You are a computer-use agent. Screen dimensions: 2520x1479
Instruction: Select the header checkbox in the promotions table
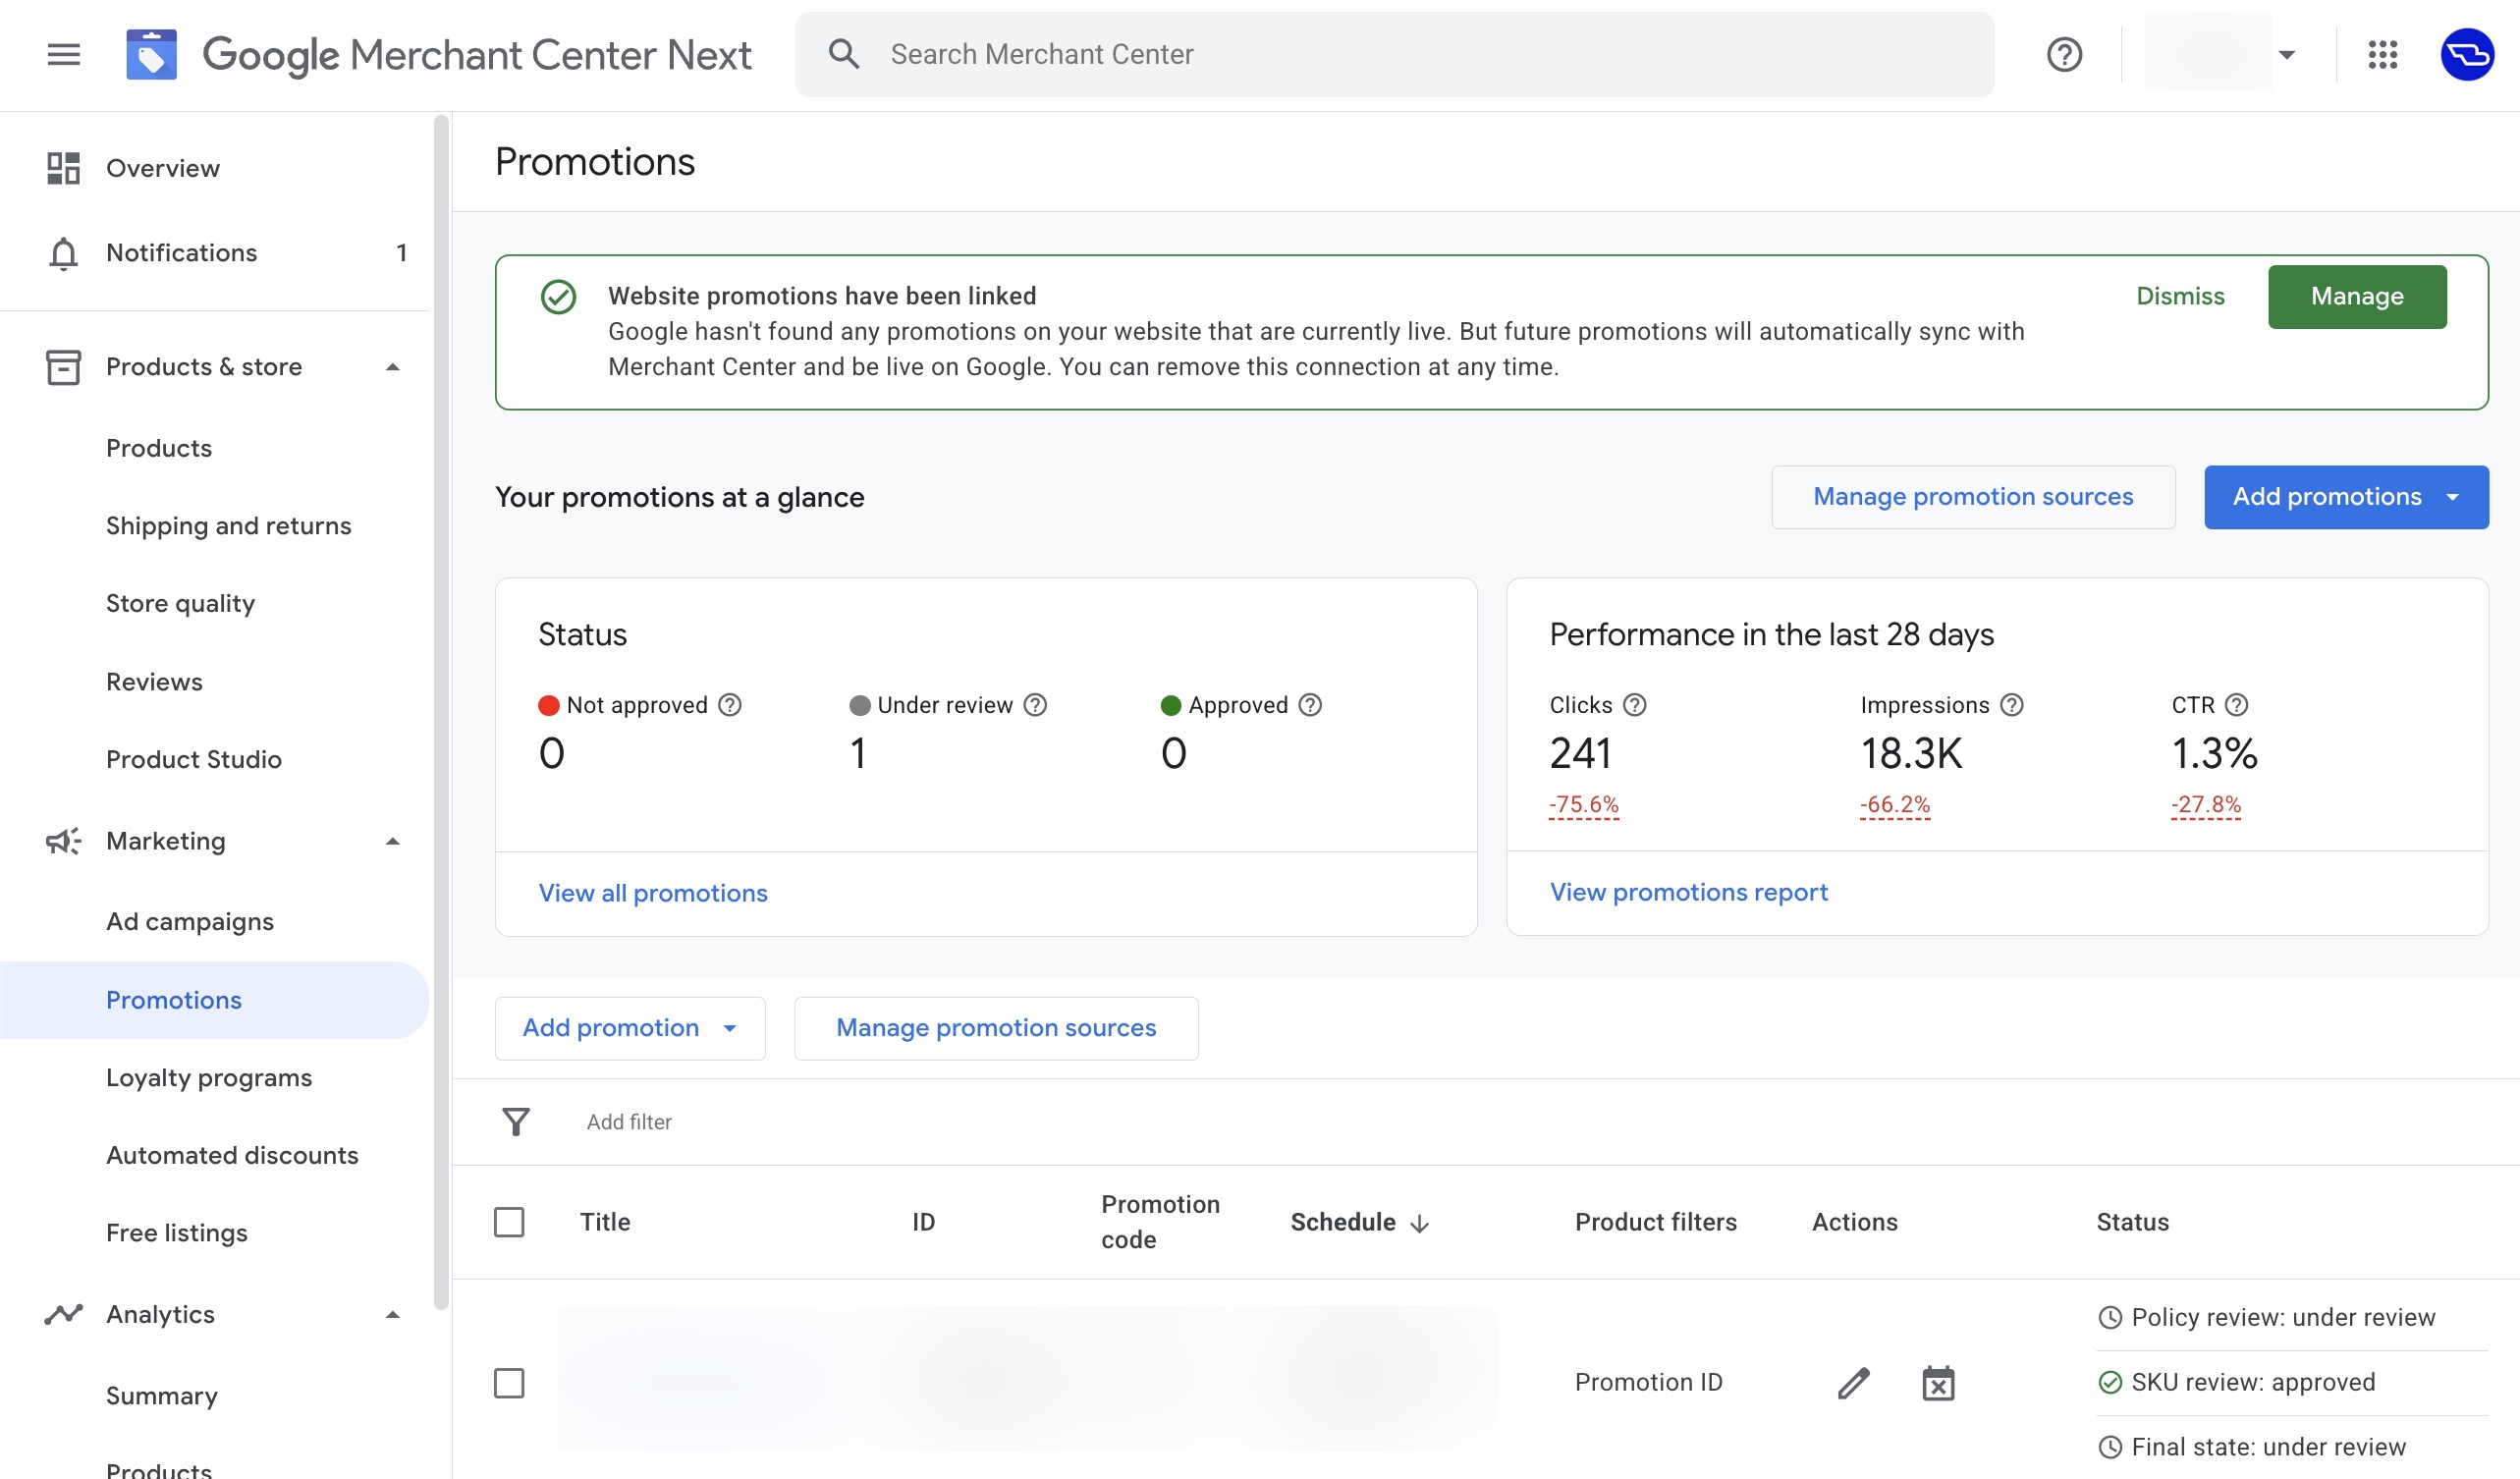tap(509, 1222)
